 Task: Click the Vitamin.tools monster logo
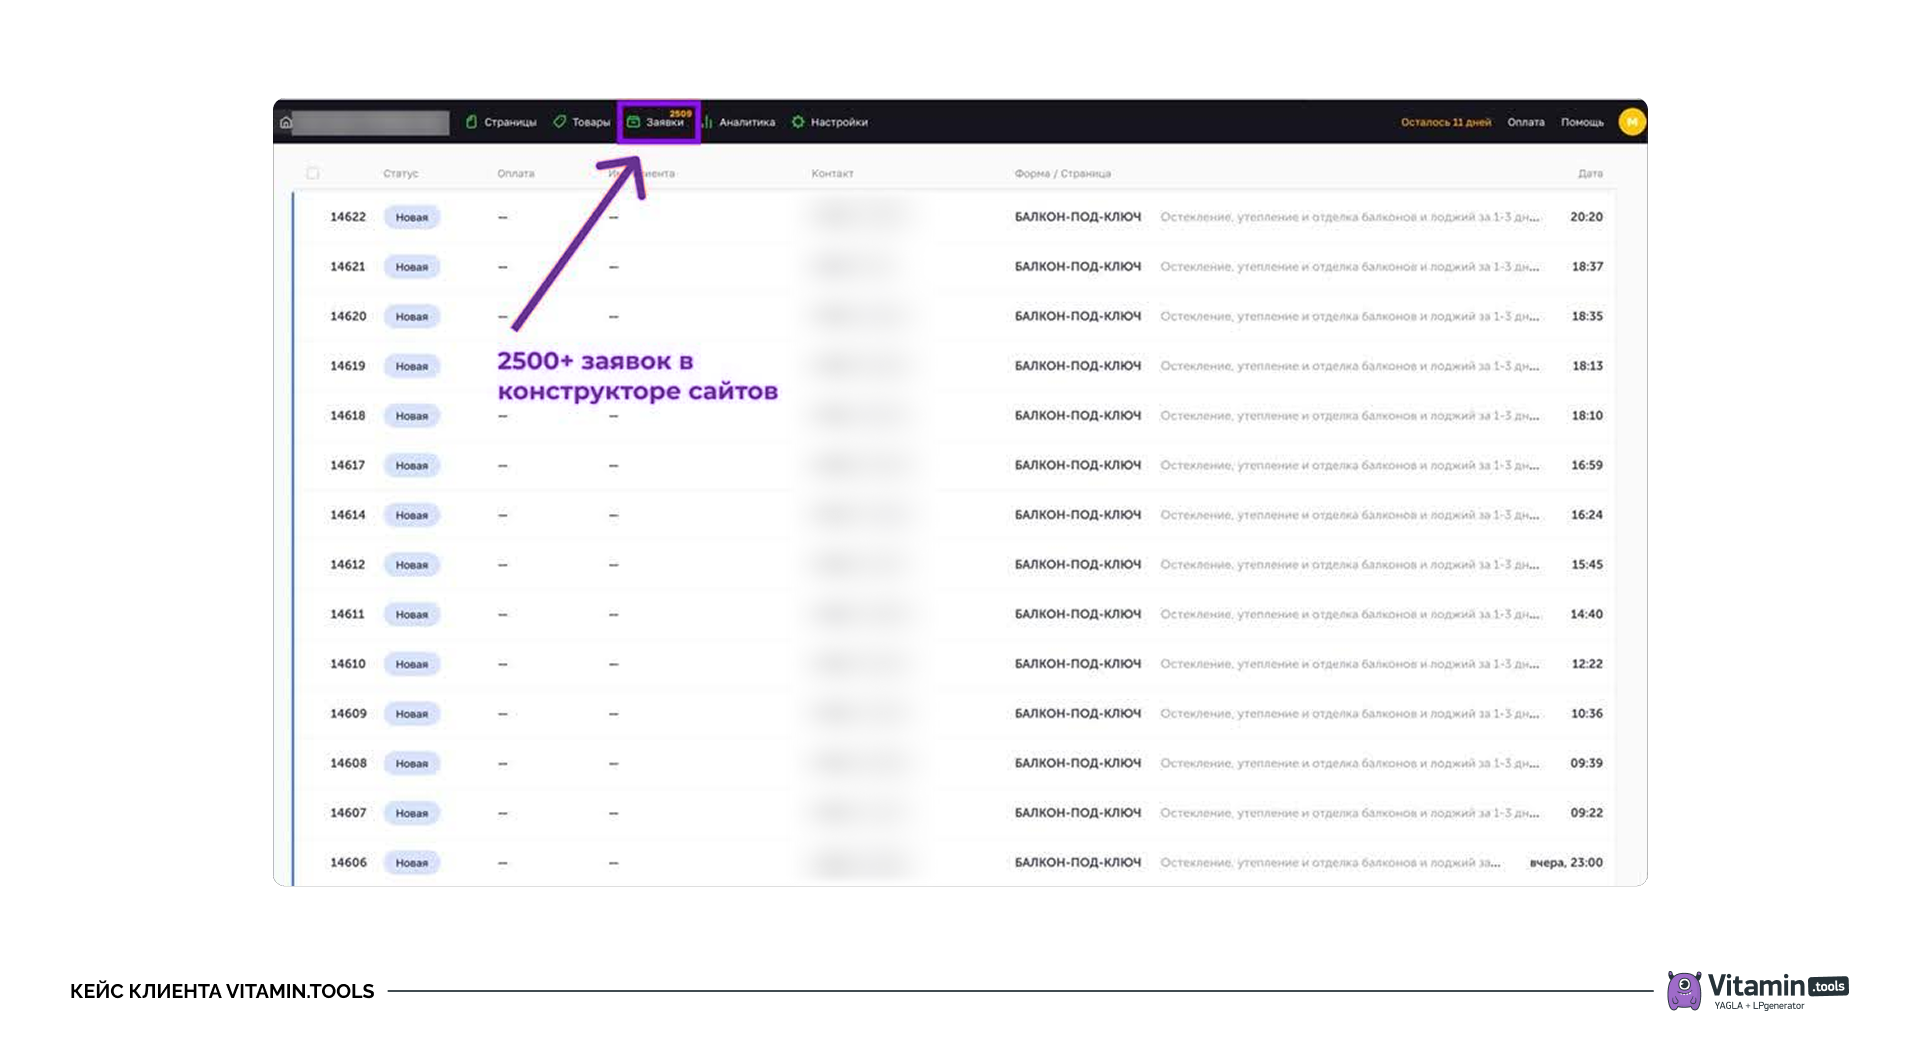[x=1684, y=990]
